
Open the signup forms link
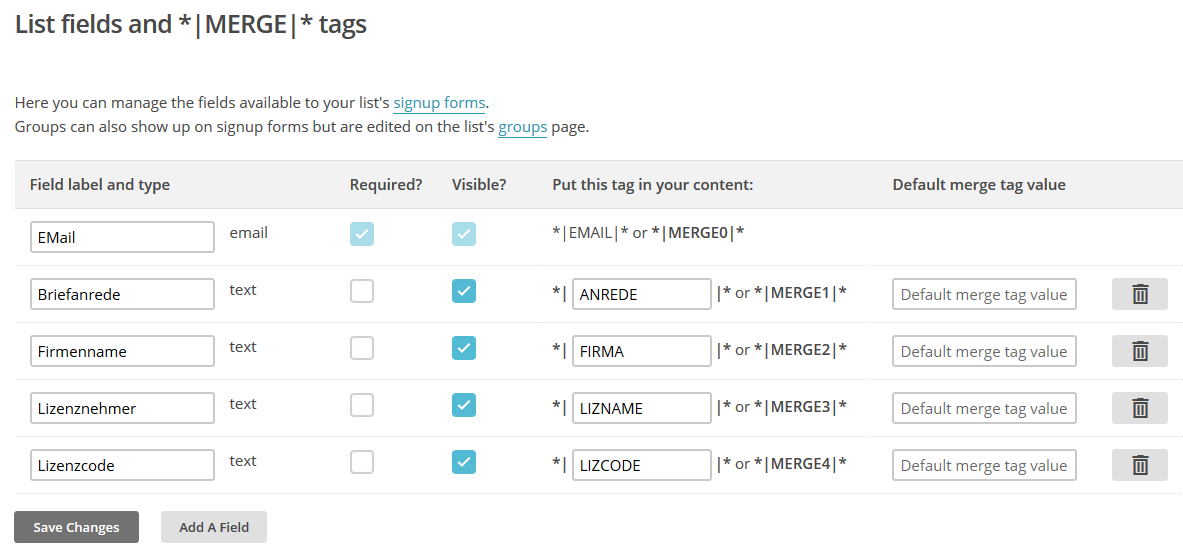pos(439,103)
